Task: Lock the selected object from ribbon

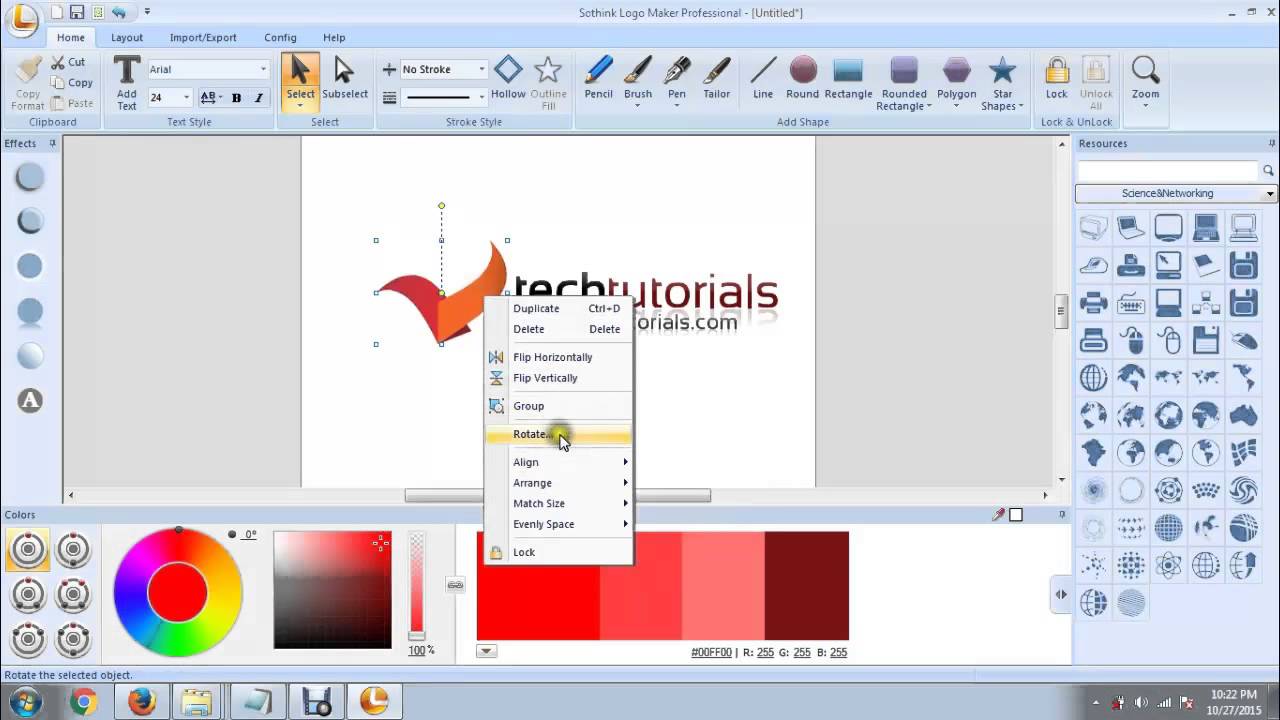Action: click(1057, 78)
